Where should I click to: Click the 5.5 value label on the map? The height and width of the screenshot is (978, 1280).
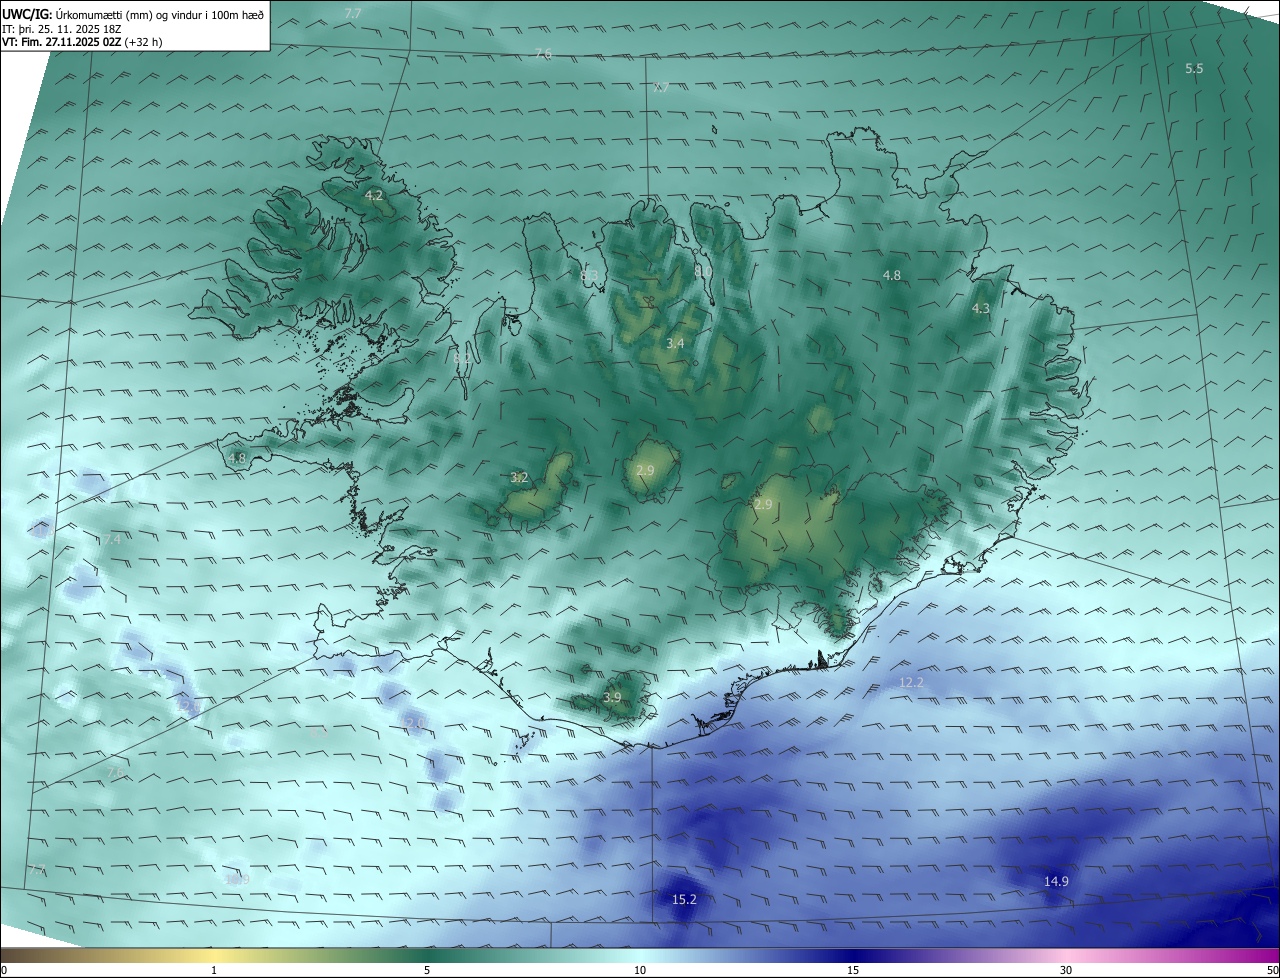pos(1194,68)
